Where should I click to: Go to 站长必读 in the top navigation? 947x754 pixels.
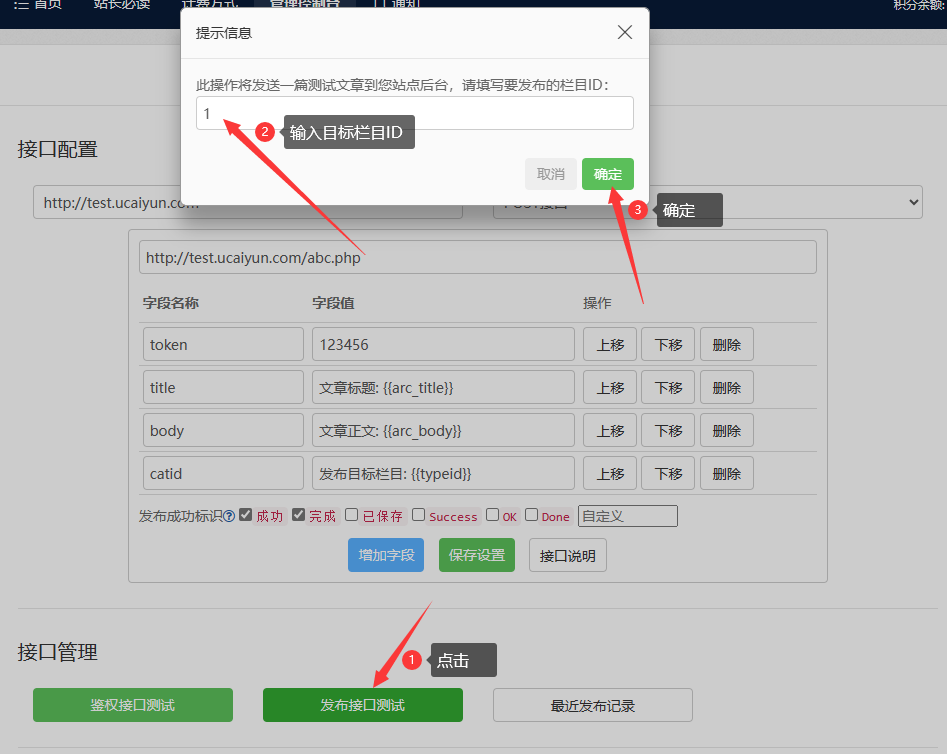tap(121, 4)
